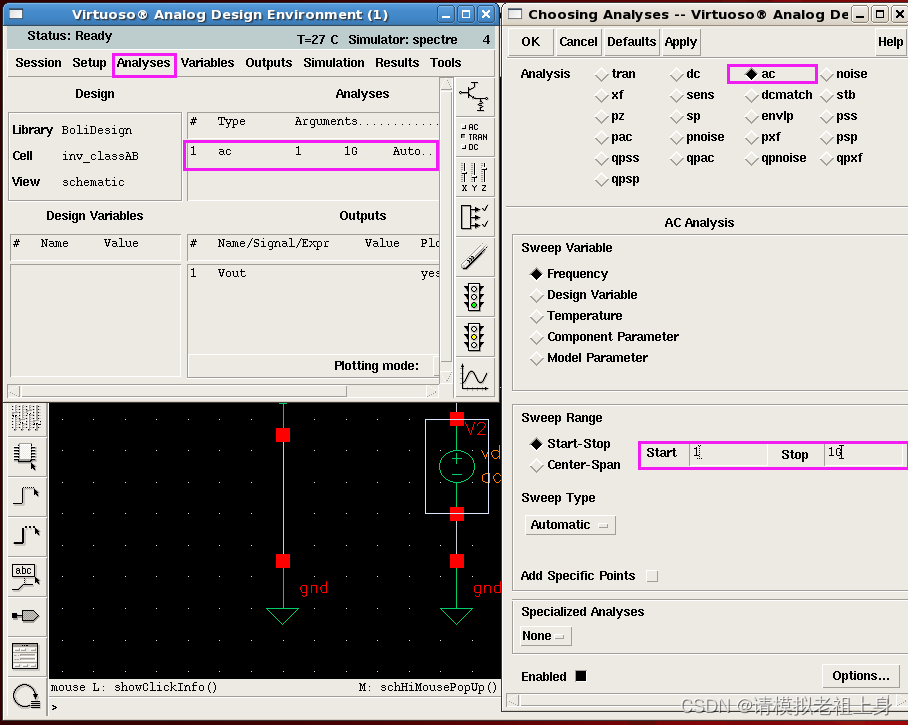Click the yellow traffic light Stop icon
This screenshot has width=908, height=725.
point(474,337)
